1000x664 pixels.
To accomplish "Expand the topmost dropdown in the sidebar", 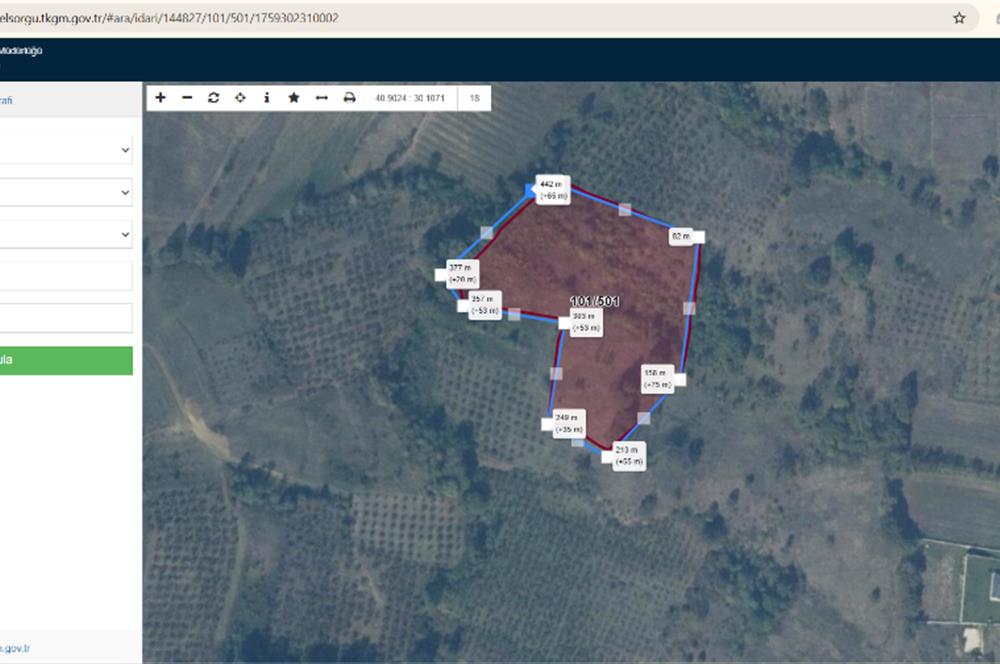I will click(66, 150).
